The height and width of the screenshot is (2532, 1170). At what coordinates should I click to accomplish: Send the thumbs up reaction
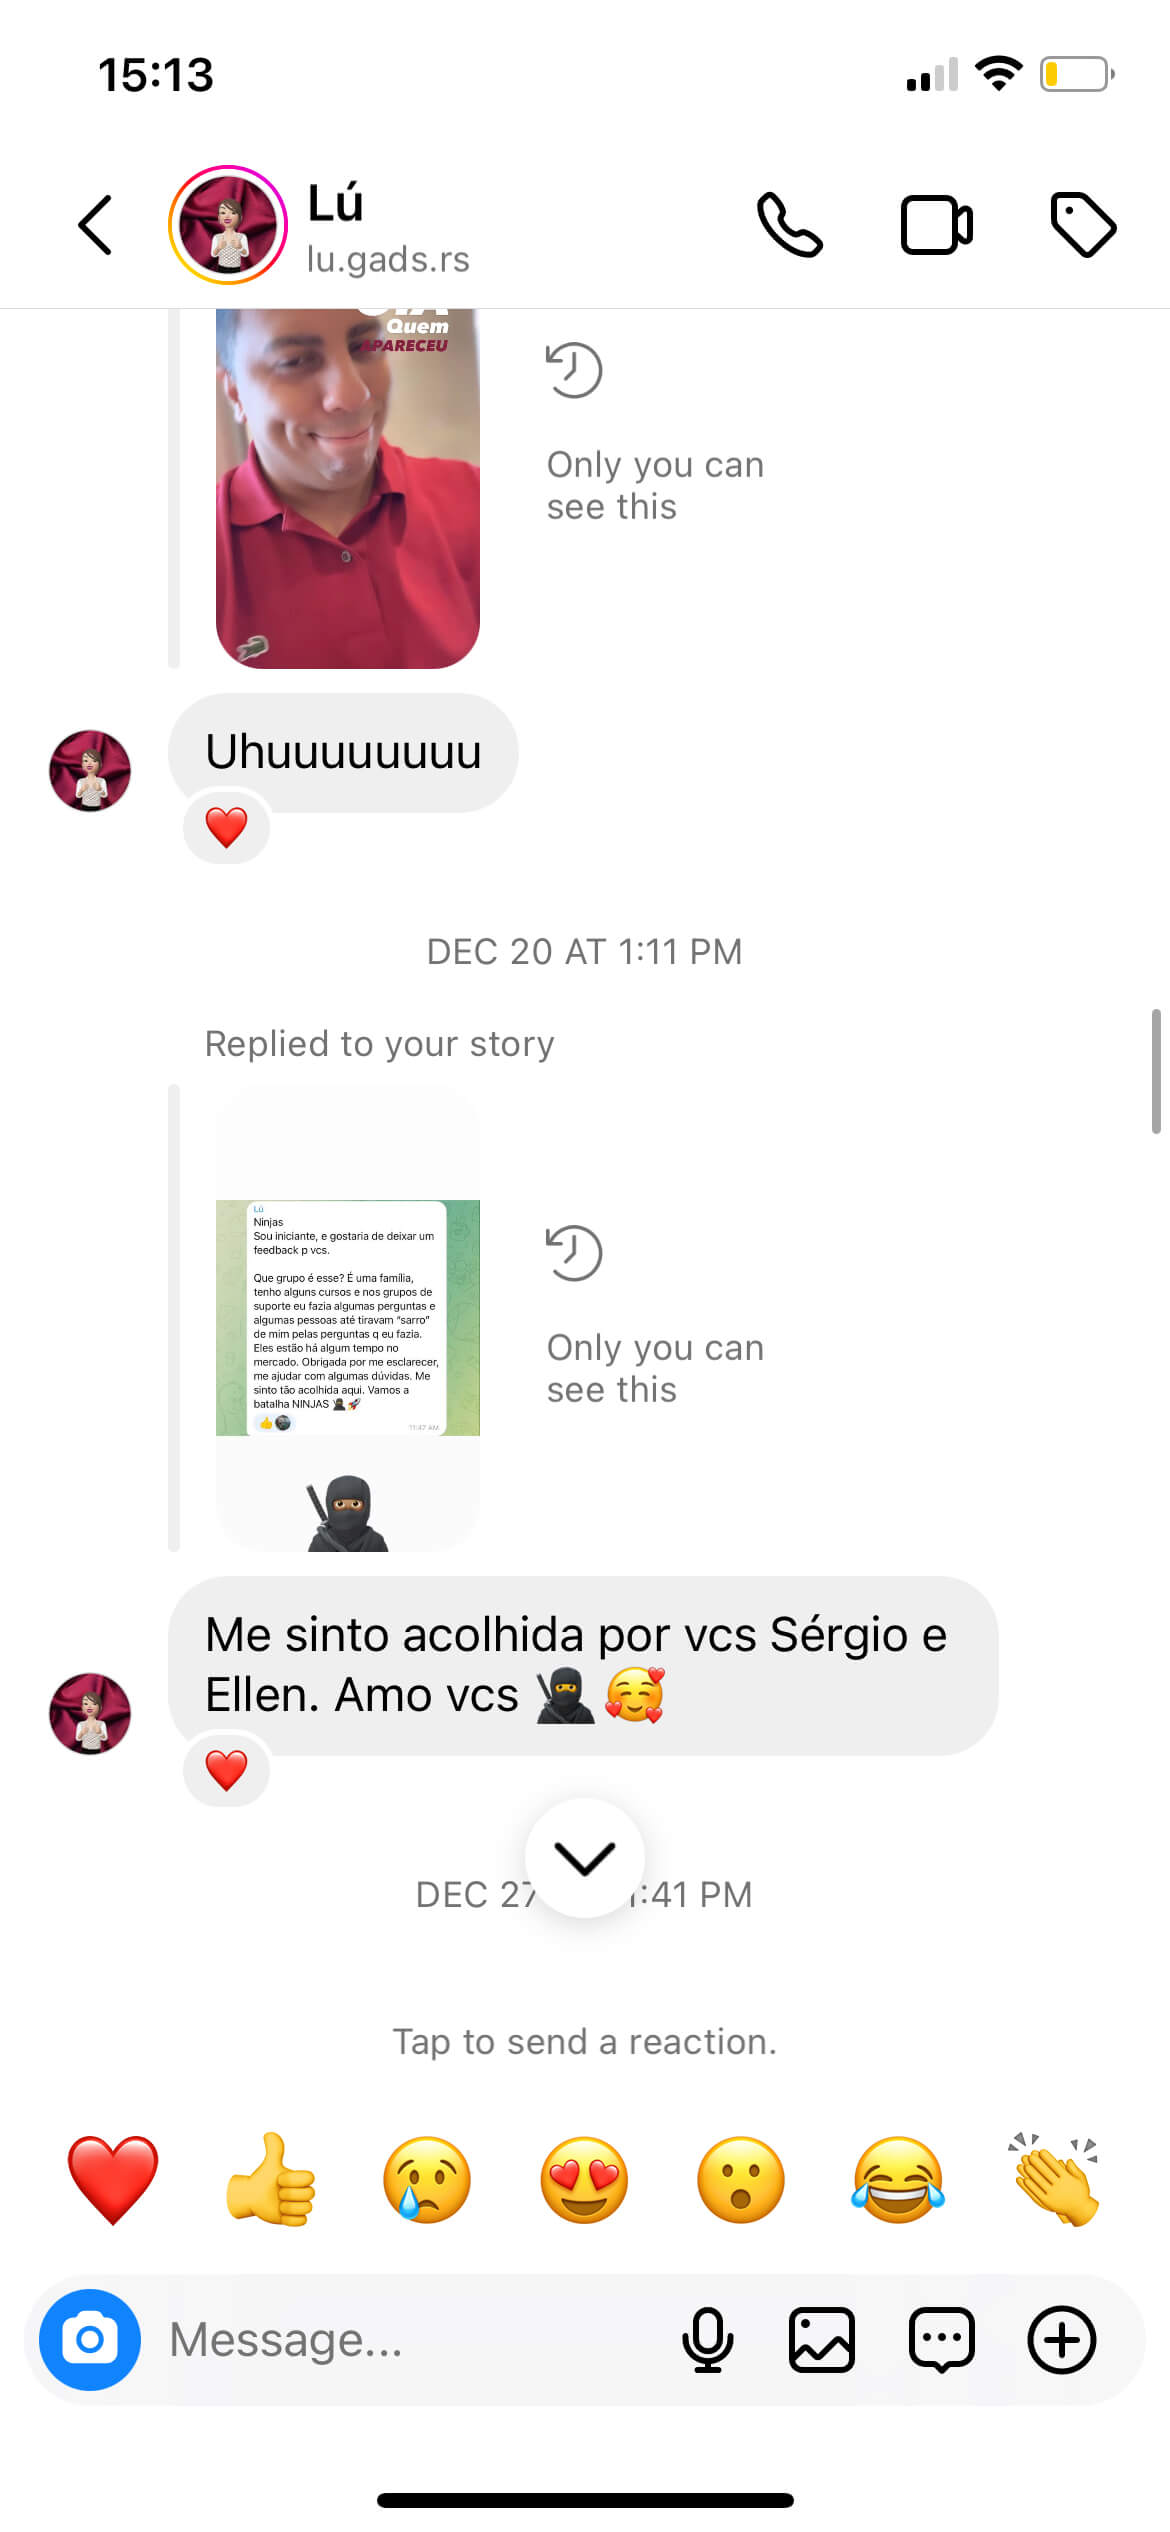[x=271, y=2180]
